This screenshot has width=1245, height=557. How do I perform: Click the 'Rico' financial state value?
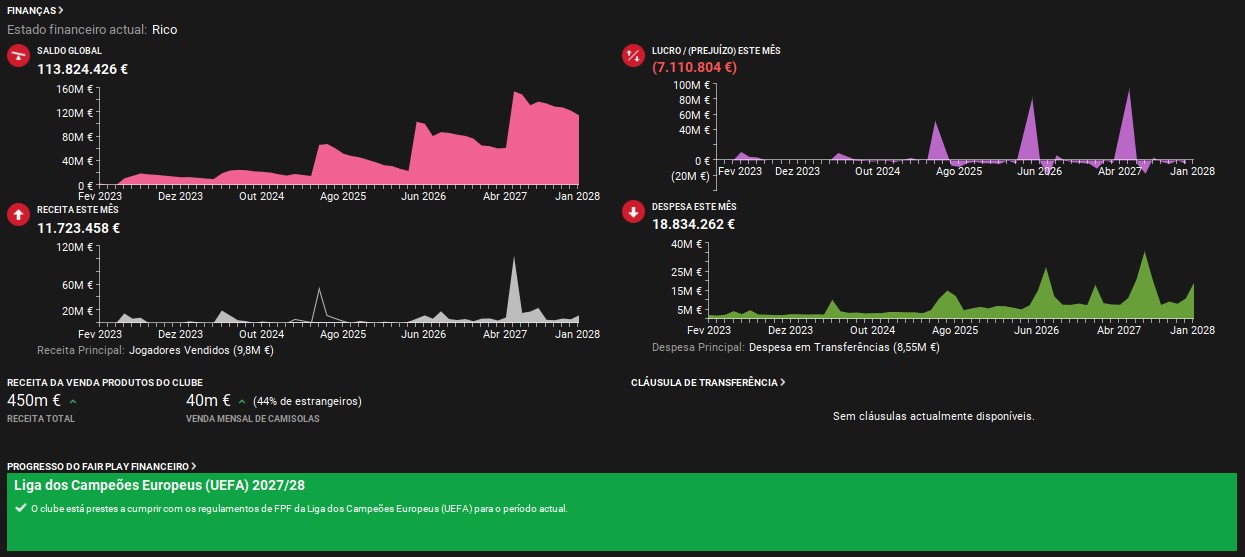coord(165,30)
